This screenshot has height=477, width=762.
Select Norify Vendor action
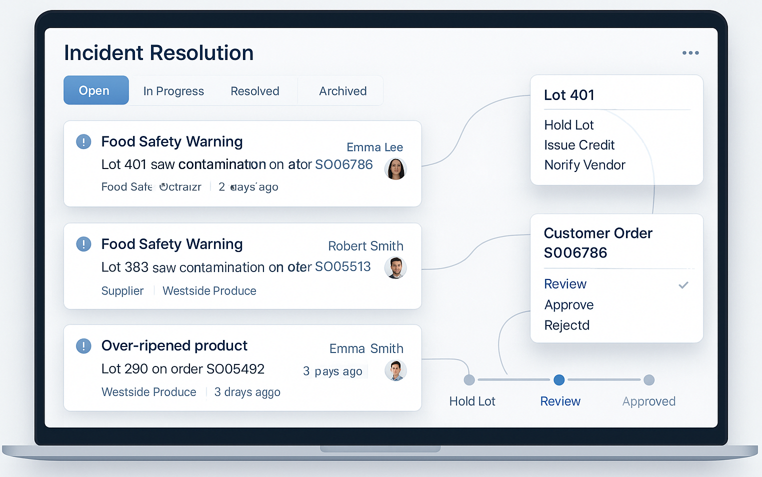[x=585, y=165]
